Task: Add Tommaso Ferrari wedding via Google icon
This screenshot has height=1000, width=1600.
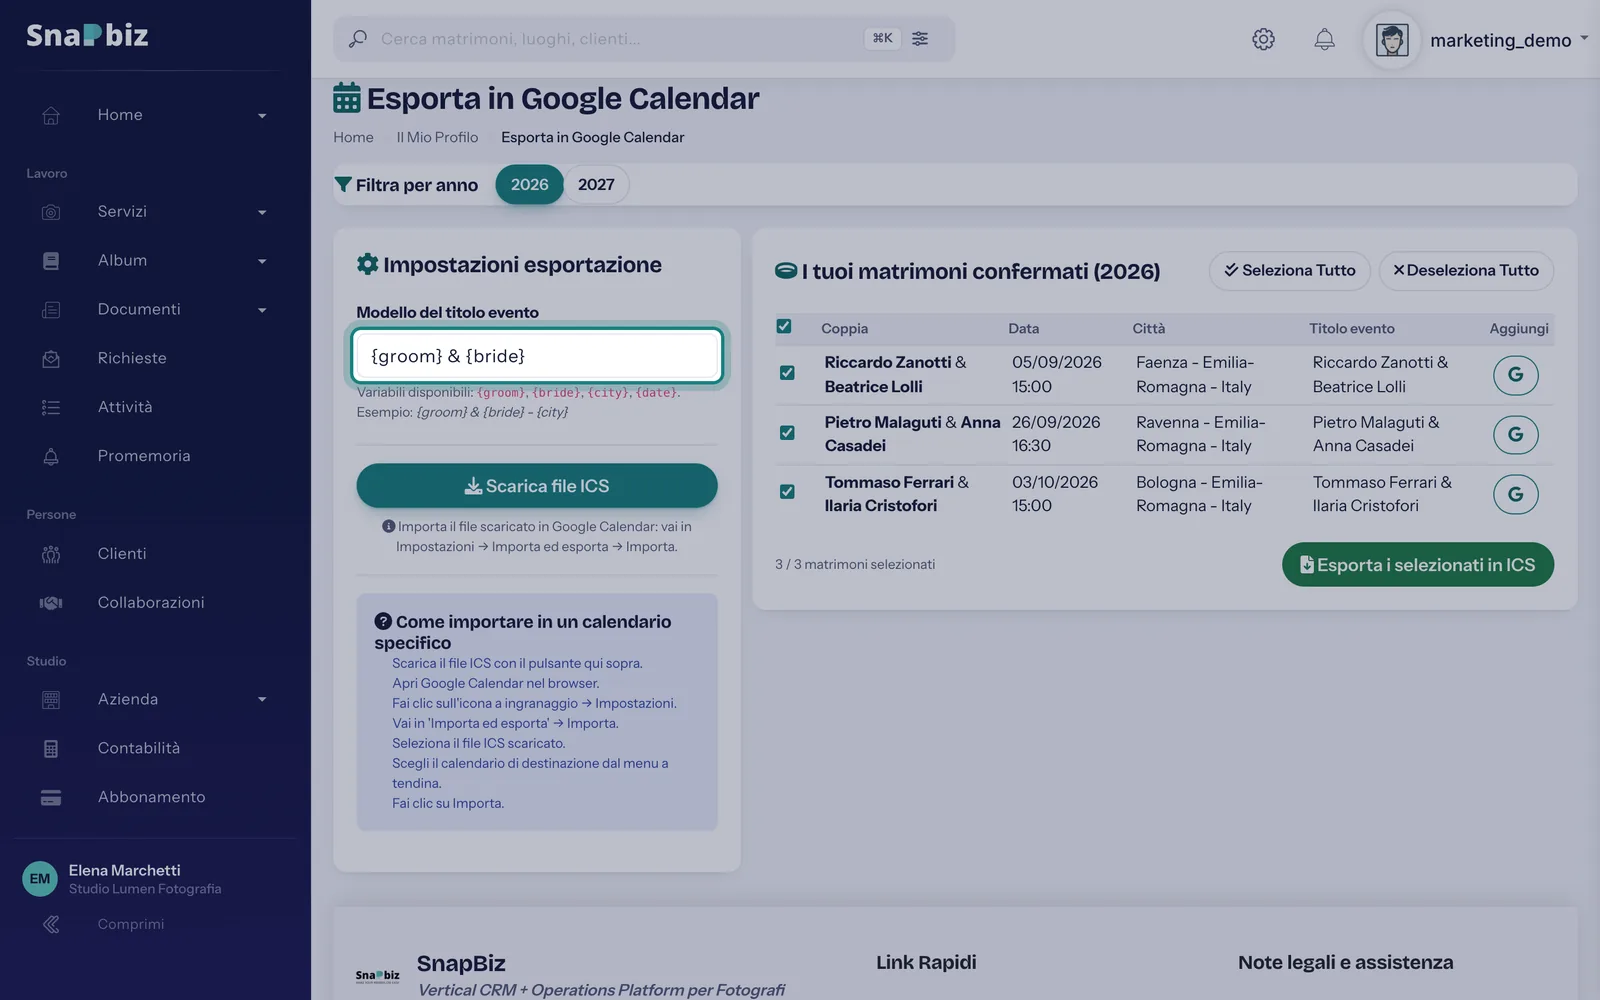Action: (x=1515, y=494)
